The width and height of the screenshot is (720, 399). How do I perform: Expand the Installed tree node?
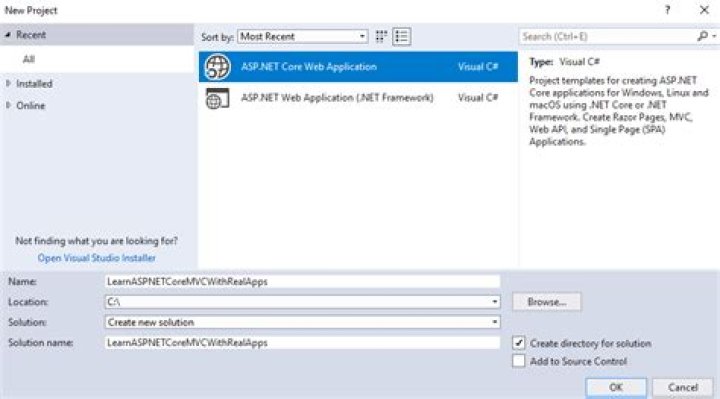pos(8,84)
